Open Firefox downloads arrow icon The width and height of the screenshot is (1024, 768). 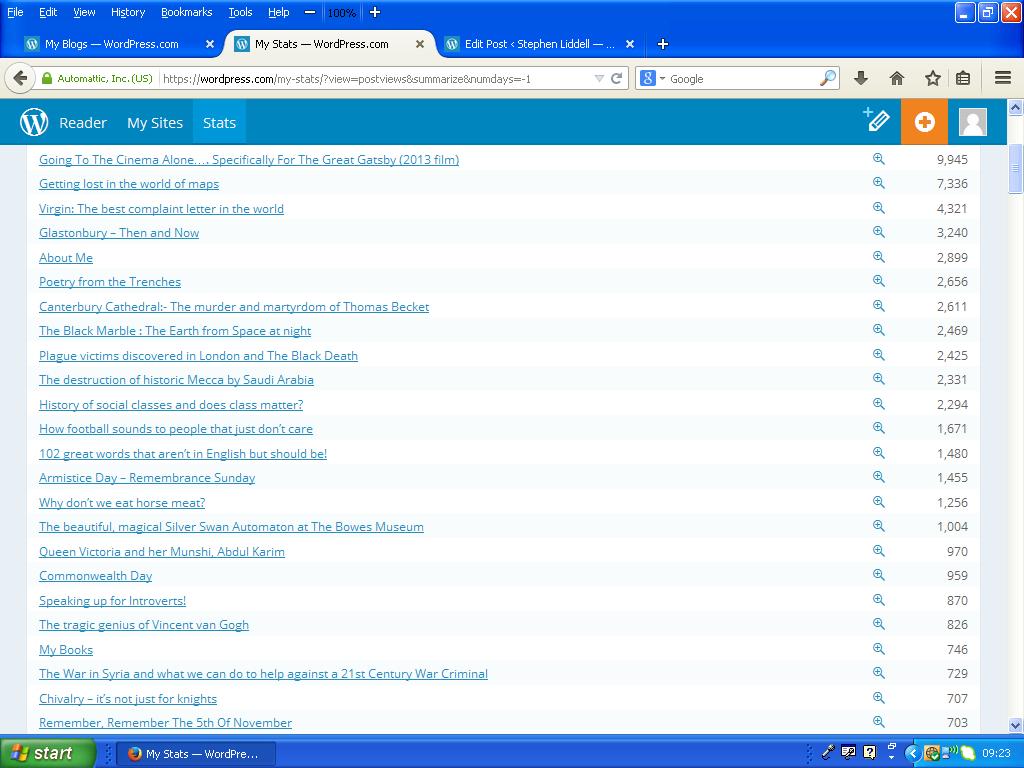(x=861, y=78)
